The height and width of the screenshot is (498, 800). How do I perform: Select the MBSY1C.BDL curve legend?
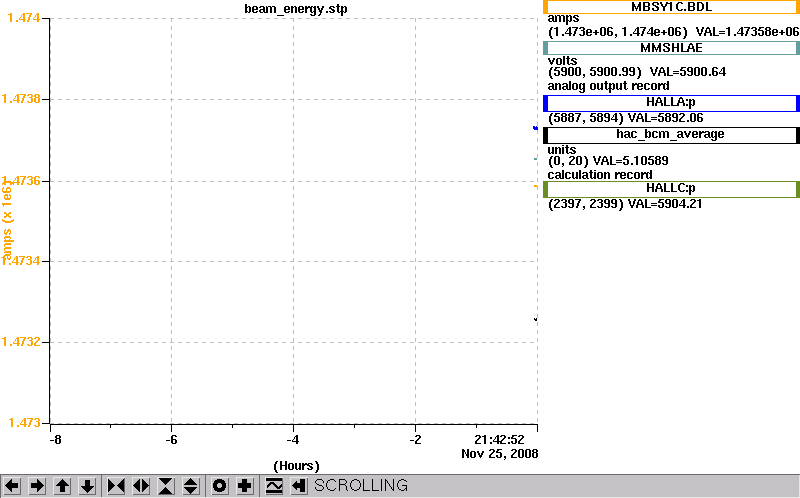(x=671, y=7)
